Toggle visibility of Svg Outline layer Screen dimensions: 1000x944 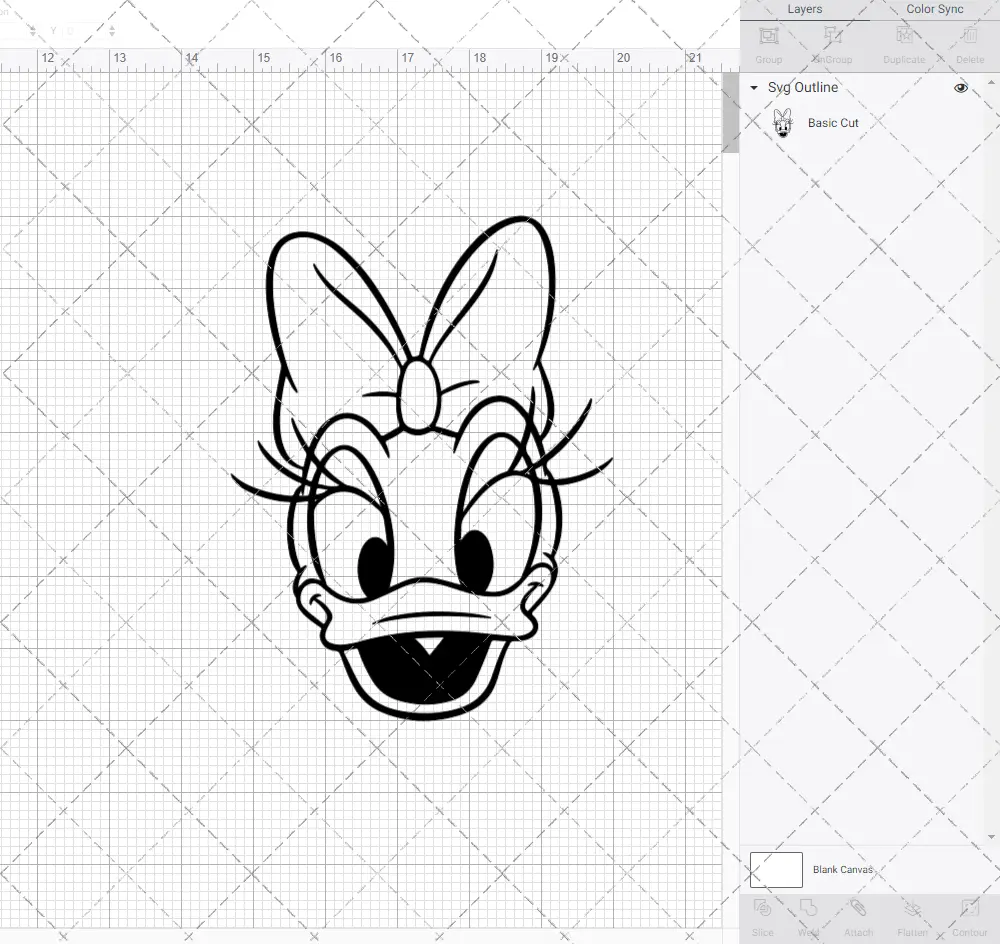coord(960,87)
